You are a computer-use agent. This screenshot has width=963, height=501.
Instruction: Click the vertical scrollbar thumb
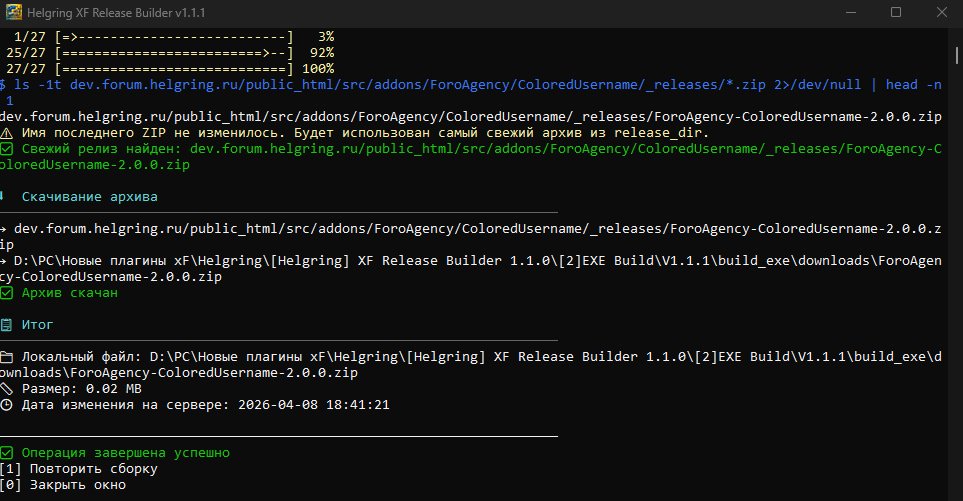pos(957,55)
